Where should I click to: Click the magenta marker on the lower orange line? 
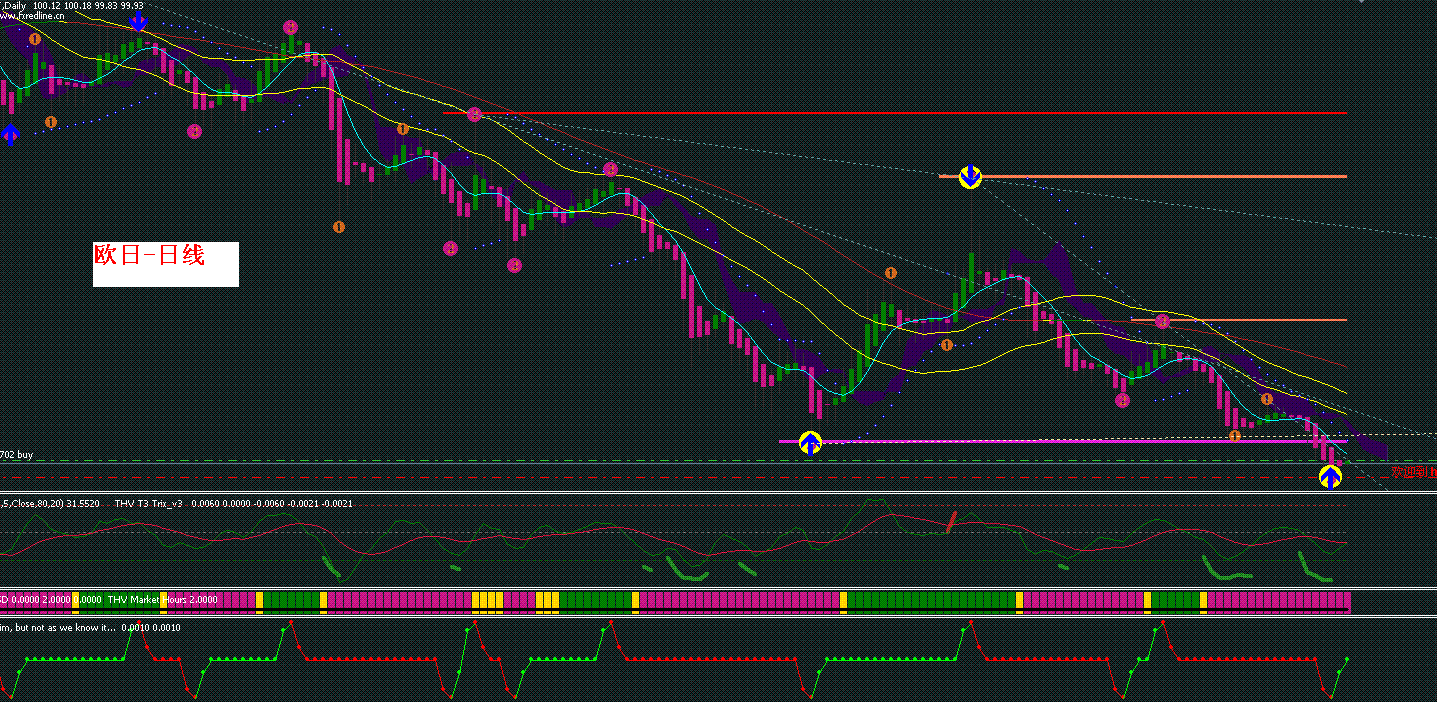[x=1162, y=321]
